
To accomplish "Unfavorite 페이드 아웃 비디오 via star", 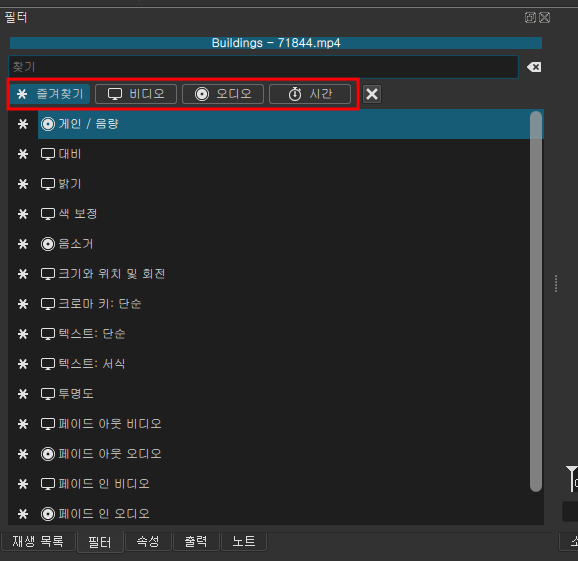I will (23, 424).
